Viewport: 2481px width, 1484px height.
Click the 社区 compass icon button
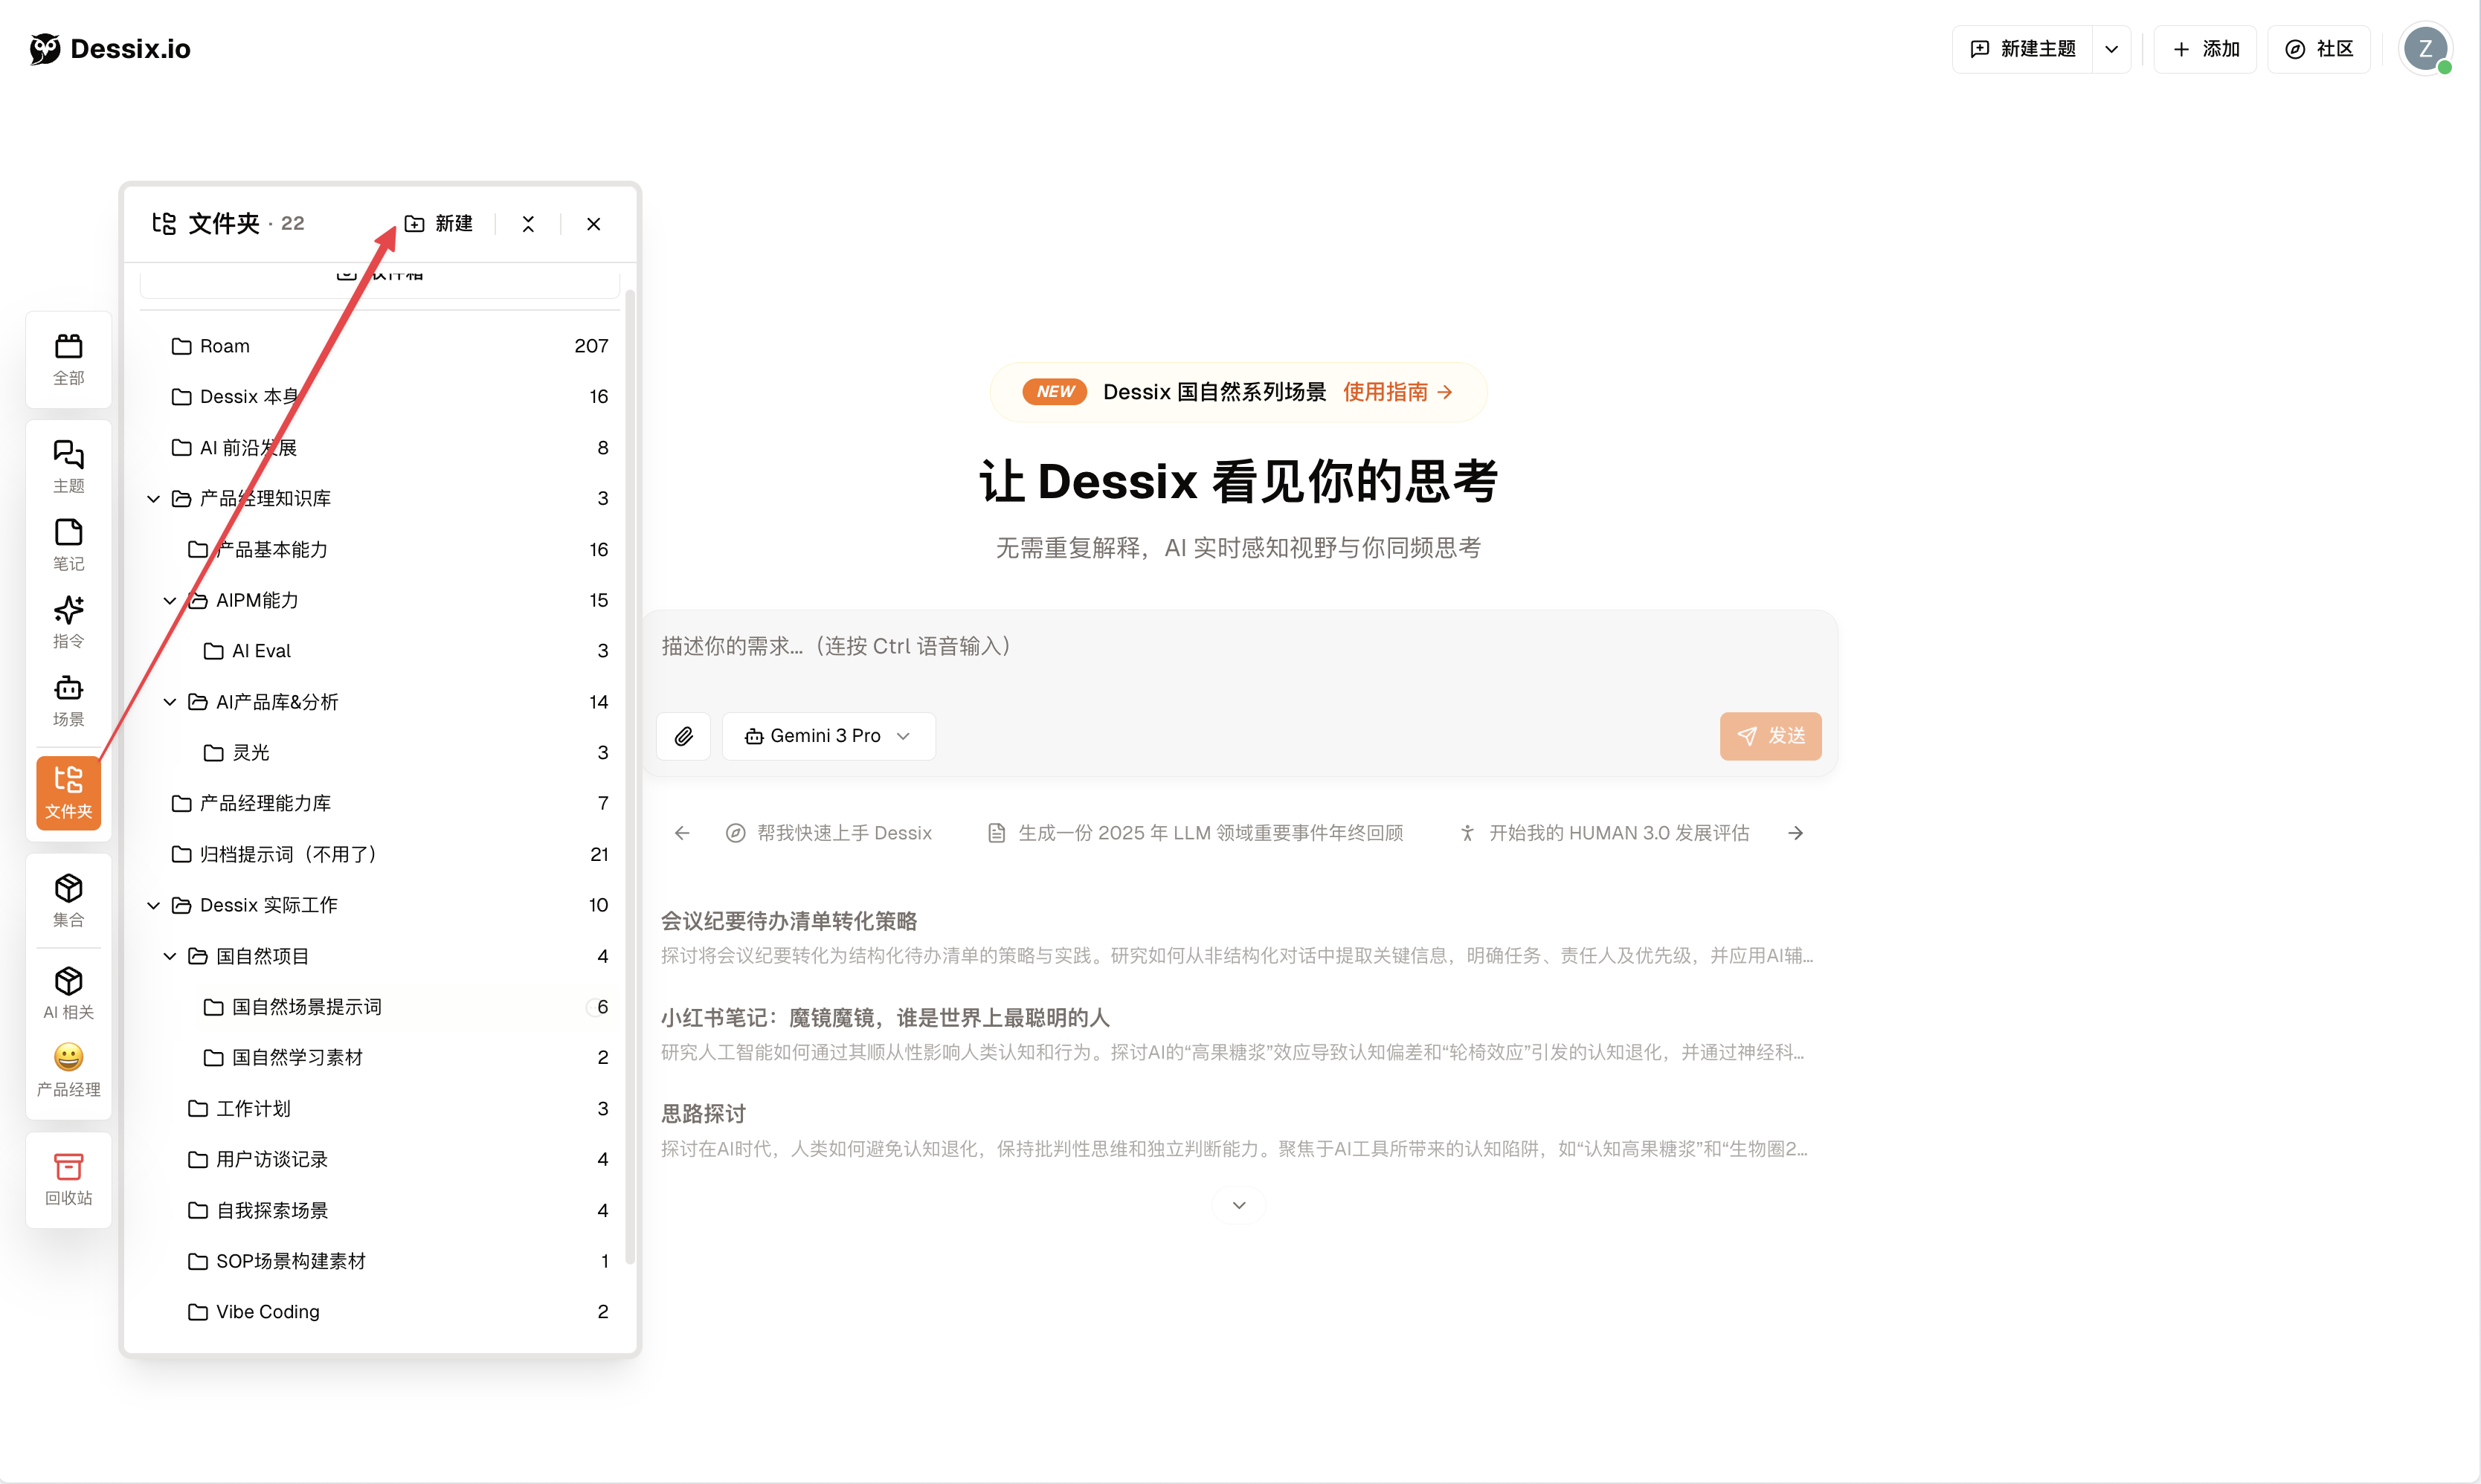(2320, 48)
